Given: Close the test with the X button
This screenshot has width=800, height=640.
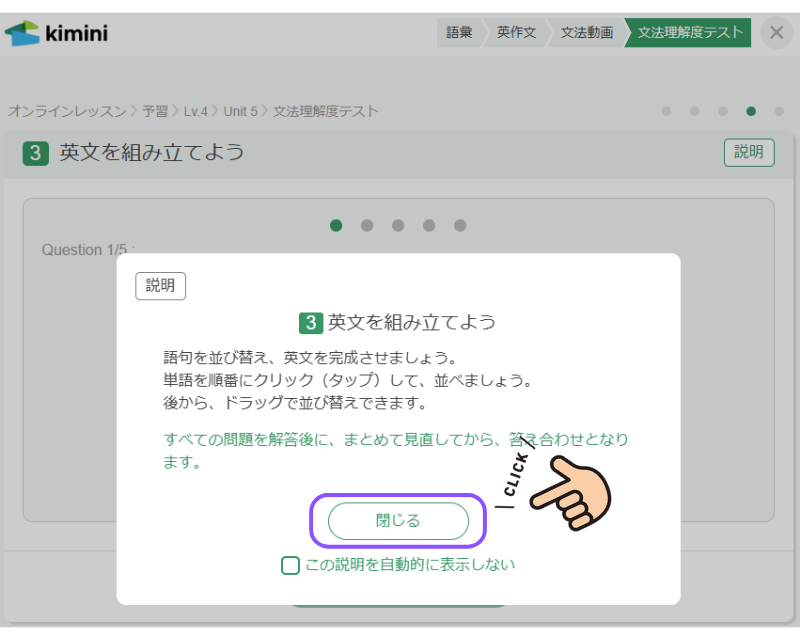Looking at the screenshot, I should (x=776, y=33).
